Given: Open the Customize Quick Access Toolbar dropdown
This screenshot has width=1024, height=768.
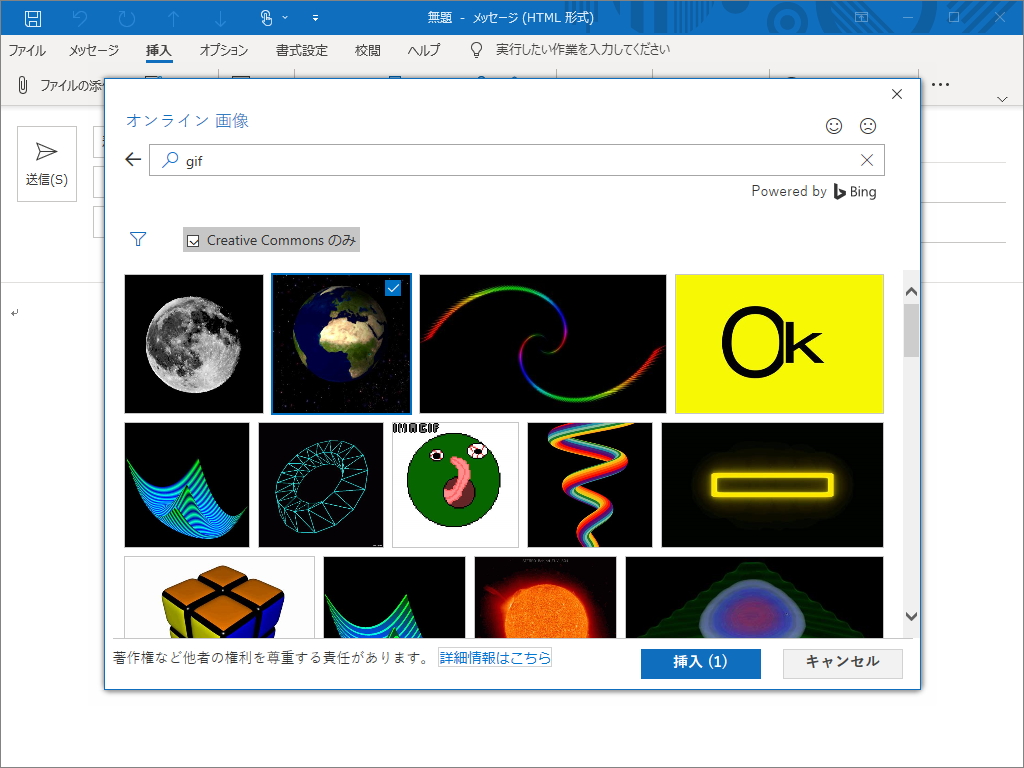Looking at the screenshot, I should [x=314, y=17].
